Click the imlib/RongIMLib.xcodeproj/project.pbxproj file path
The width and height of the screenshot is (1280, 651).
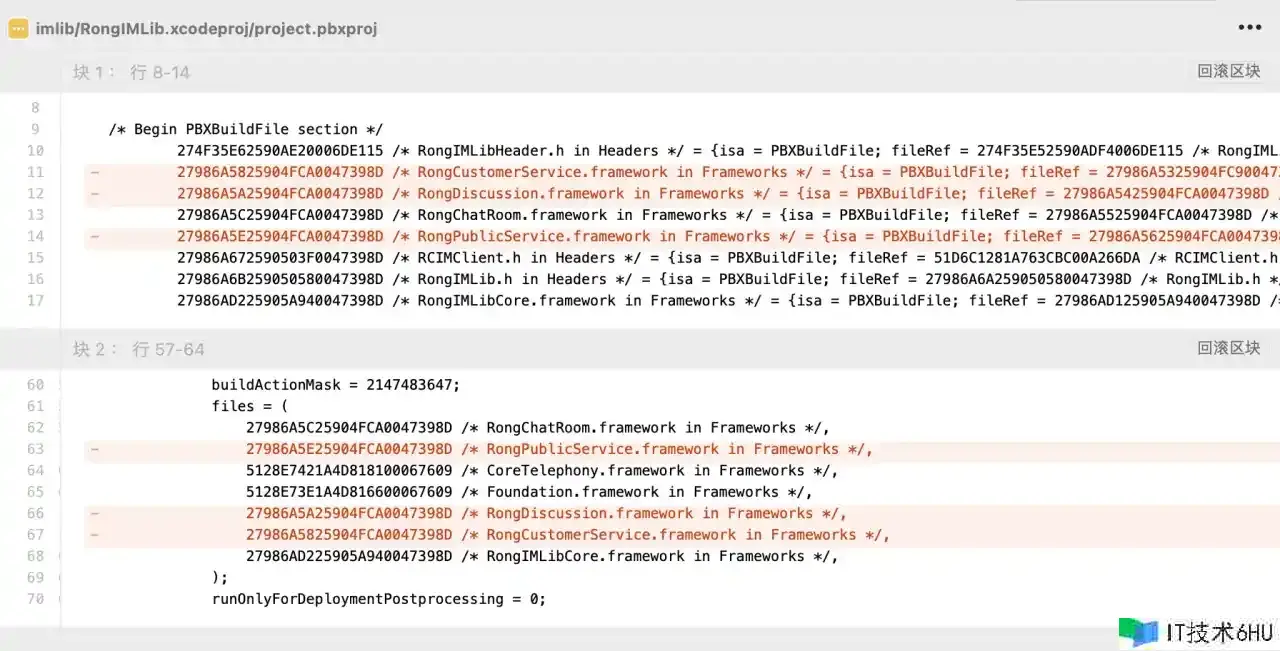click(206, 29)
